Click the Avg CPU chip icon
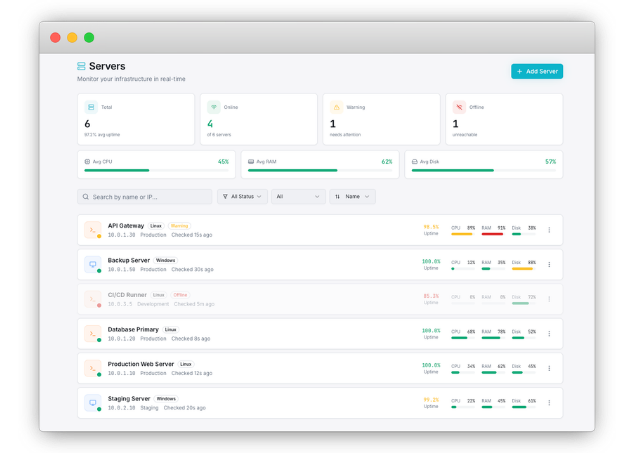The image size is (634, 453). pyautogui.click(x=87, y=161)
